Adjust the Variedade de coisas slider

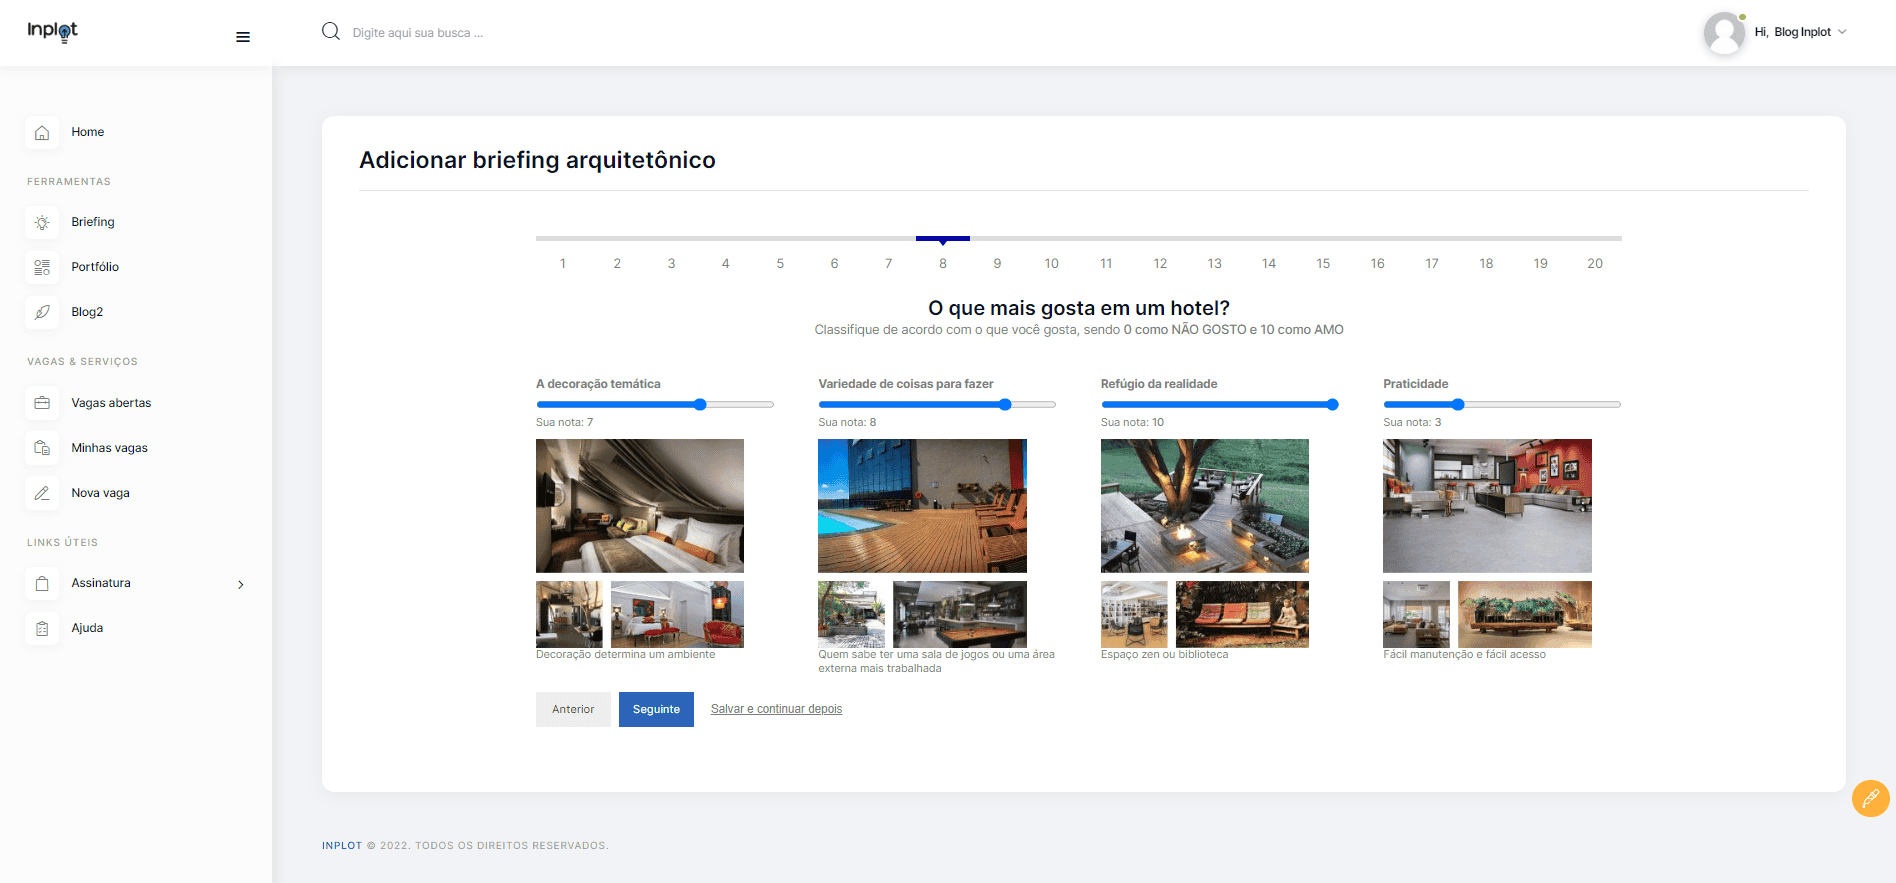coord(937,405)
